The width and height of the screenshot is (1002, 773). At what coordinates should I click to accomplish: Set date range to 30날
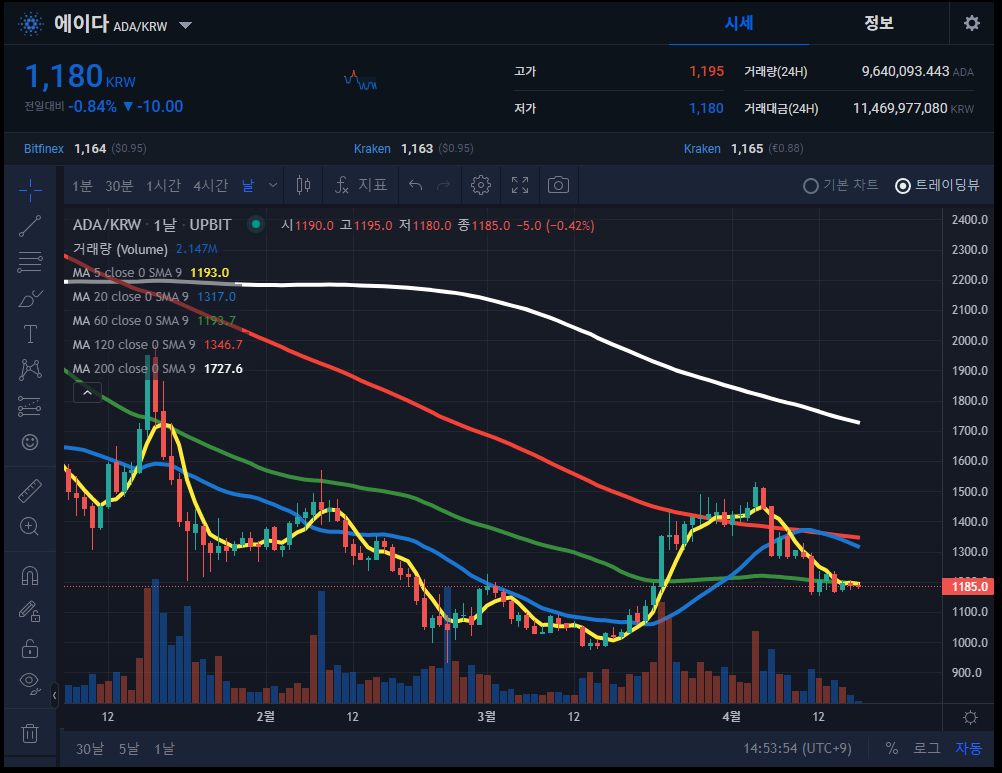(89, 749)
